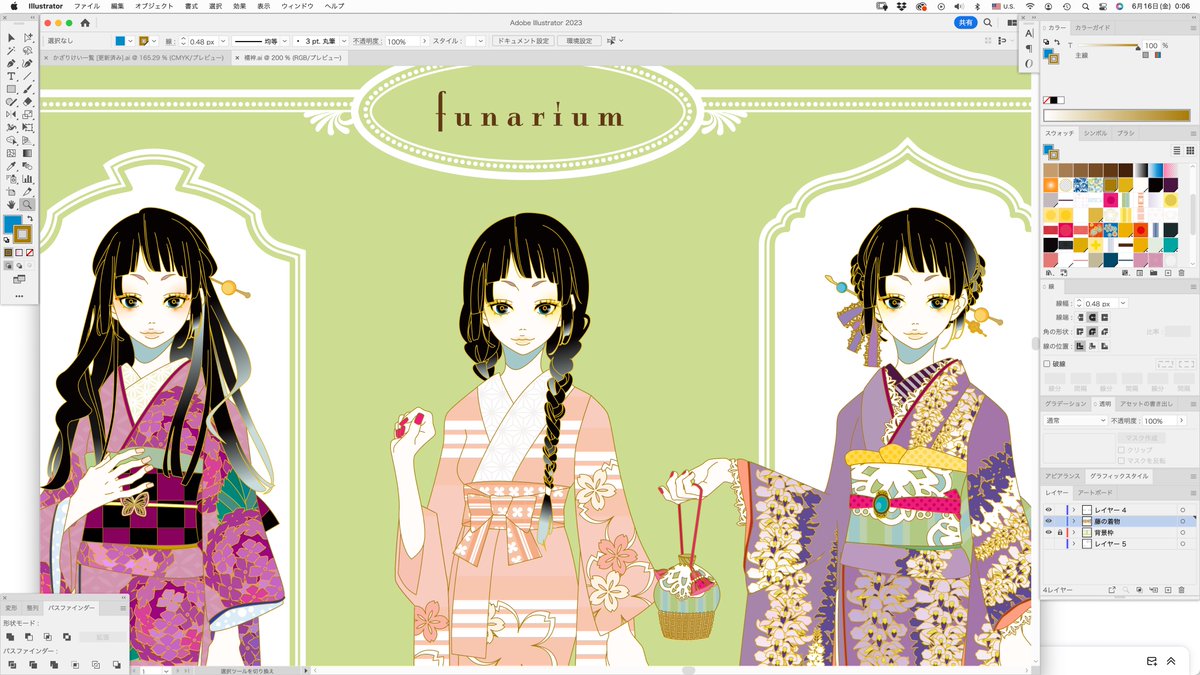1200x675 pixels.
Task: Open stroke weight dropdown in control bar
Action: 223,41
